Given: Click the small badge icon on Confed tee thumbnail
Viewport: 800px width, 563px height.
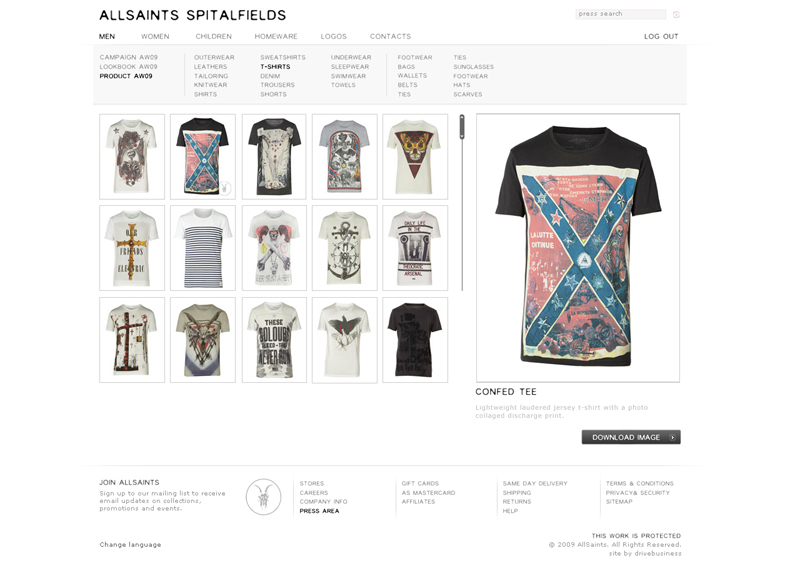Looking at the screenshot, I should [x=224, y=187].
